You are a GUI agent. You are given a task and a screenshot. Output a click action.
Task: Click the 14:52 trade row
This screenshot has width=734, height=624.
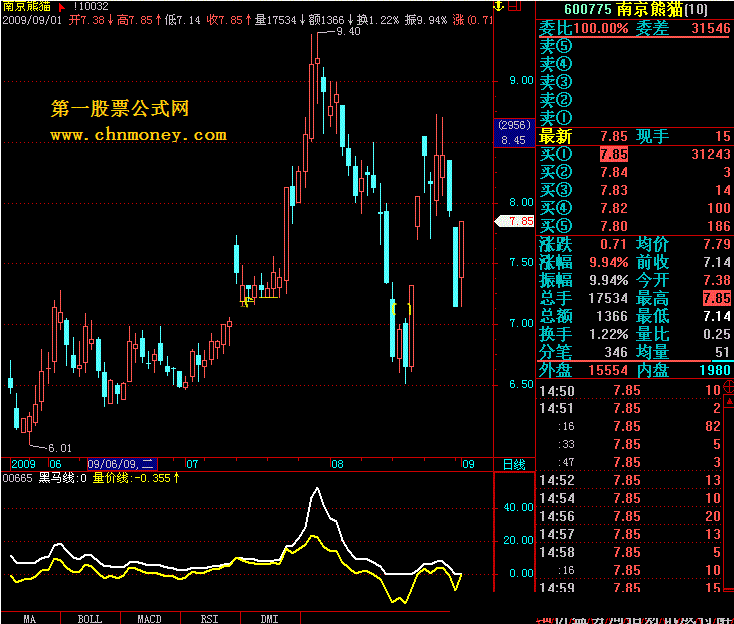point(630,480)
